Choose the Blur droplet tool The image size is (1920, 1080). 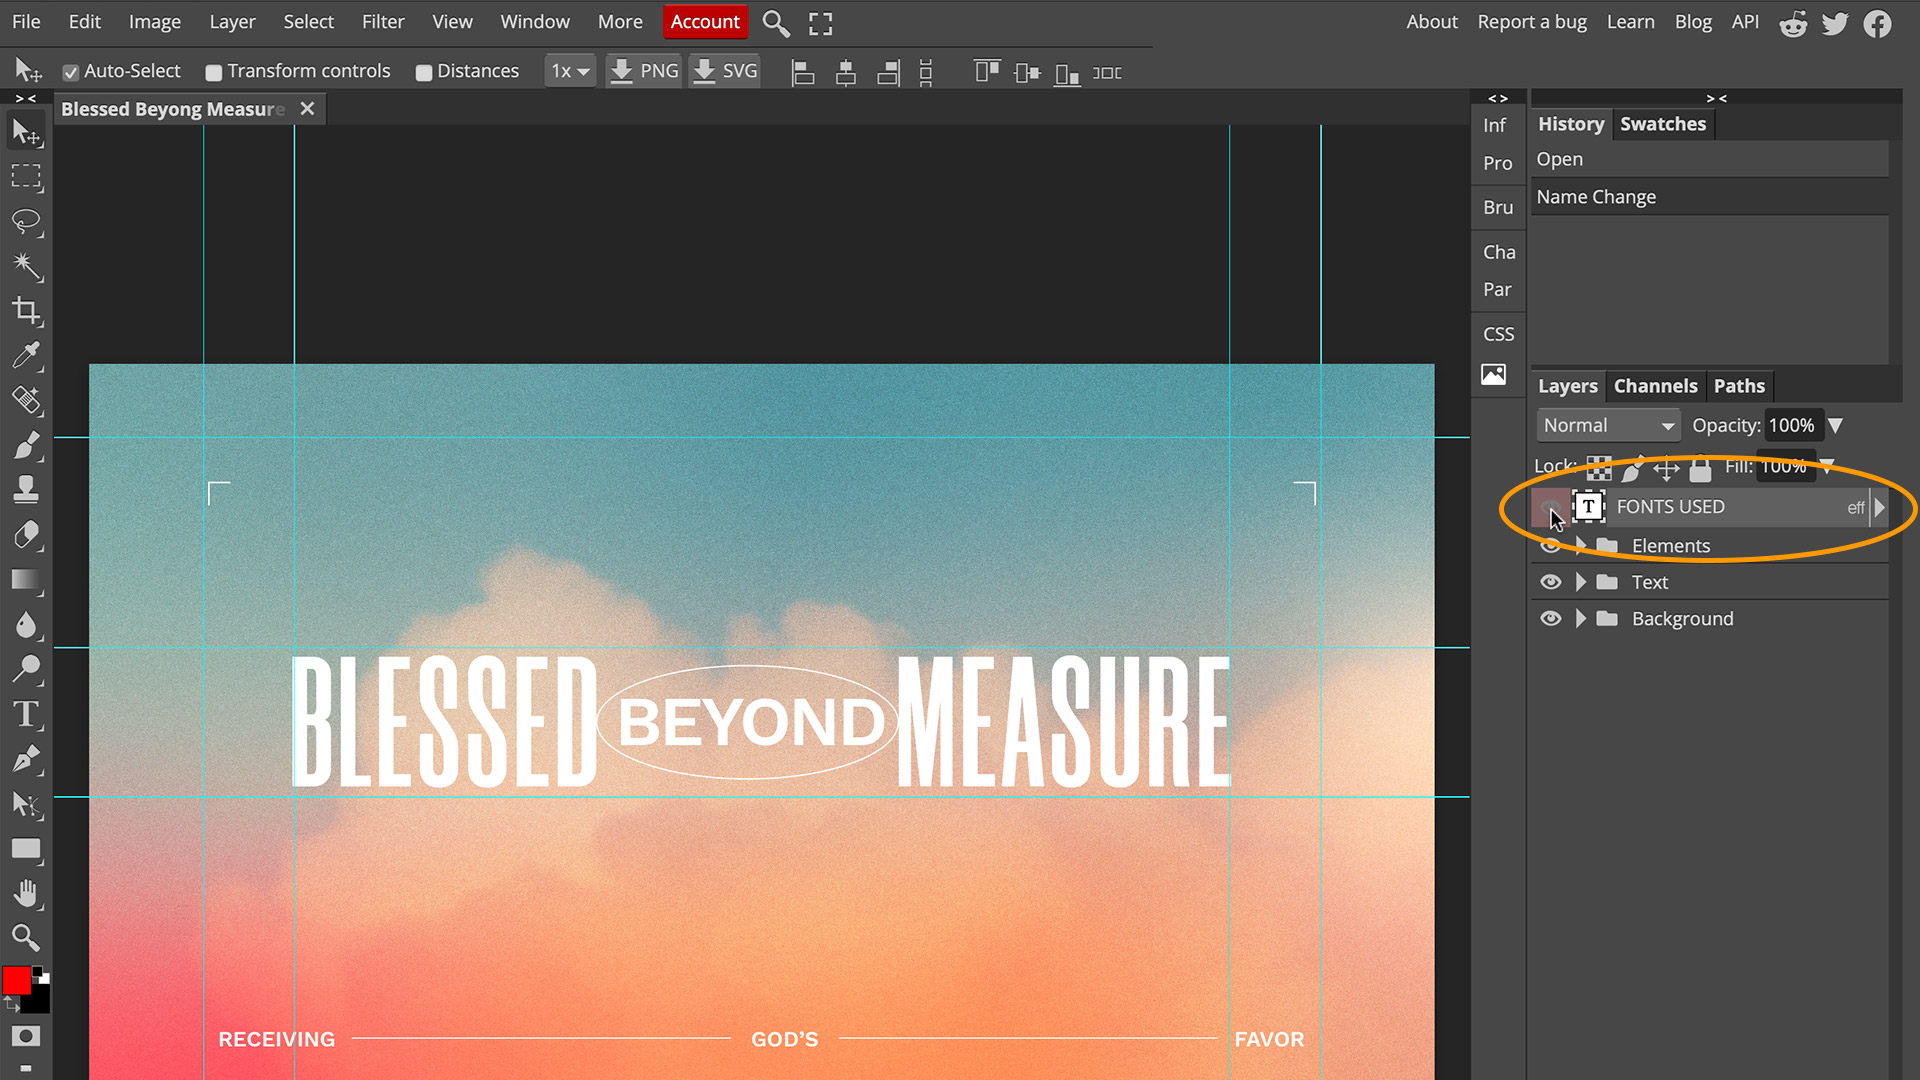pos(26,625)
